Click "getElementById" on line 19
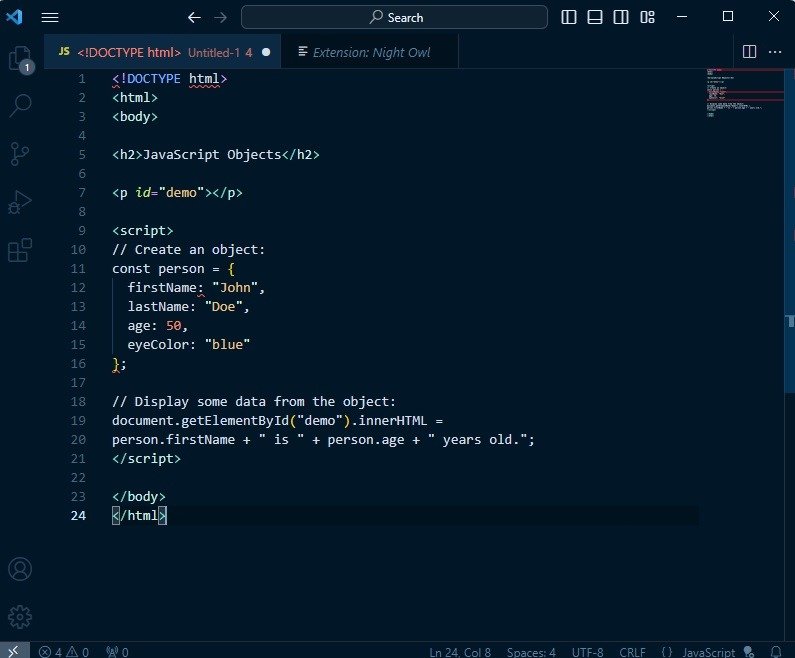The image size is (795, 658). point(235,421)
